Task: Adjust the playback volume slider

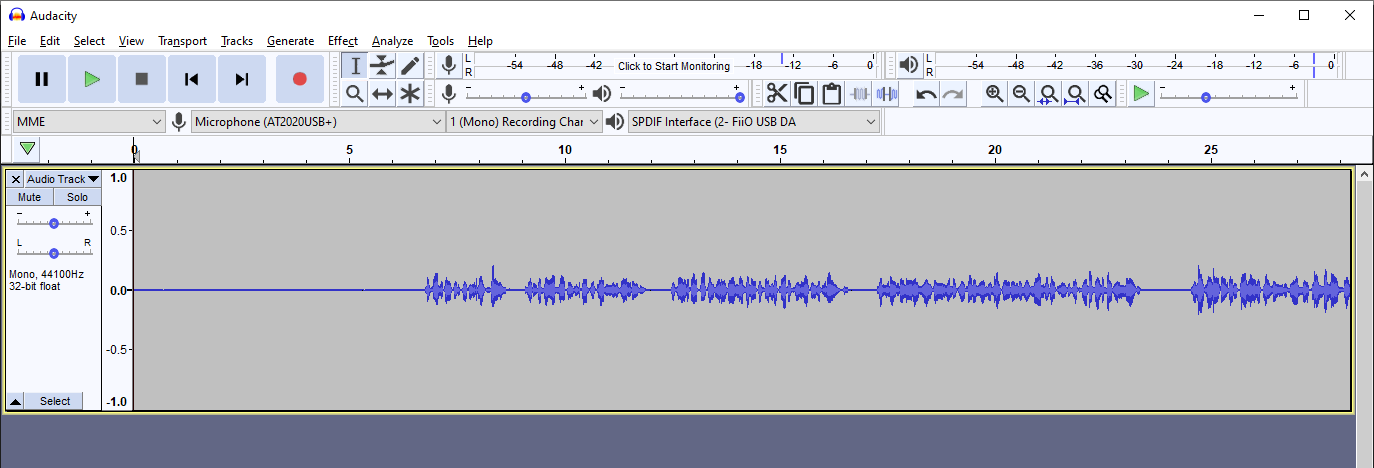Action: [x=681, y=97]
